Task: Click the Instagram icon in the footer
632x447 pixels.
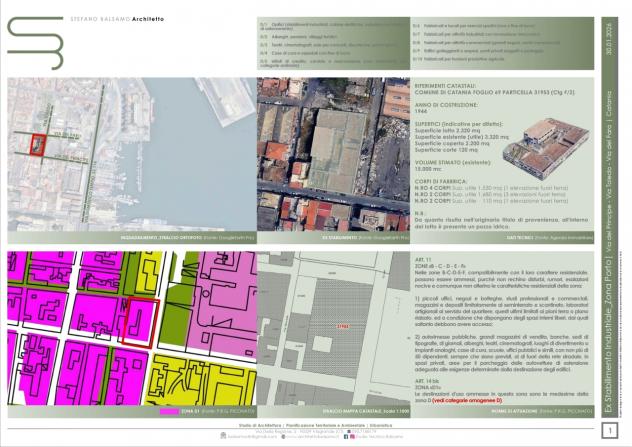Action: point(352,437)
